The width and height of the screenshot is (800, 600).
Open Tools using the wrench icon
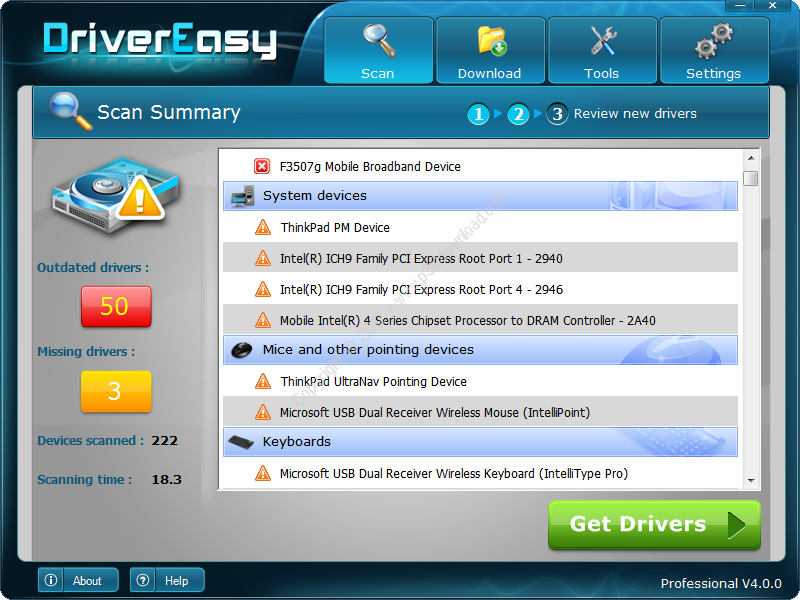(602, 40)
